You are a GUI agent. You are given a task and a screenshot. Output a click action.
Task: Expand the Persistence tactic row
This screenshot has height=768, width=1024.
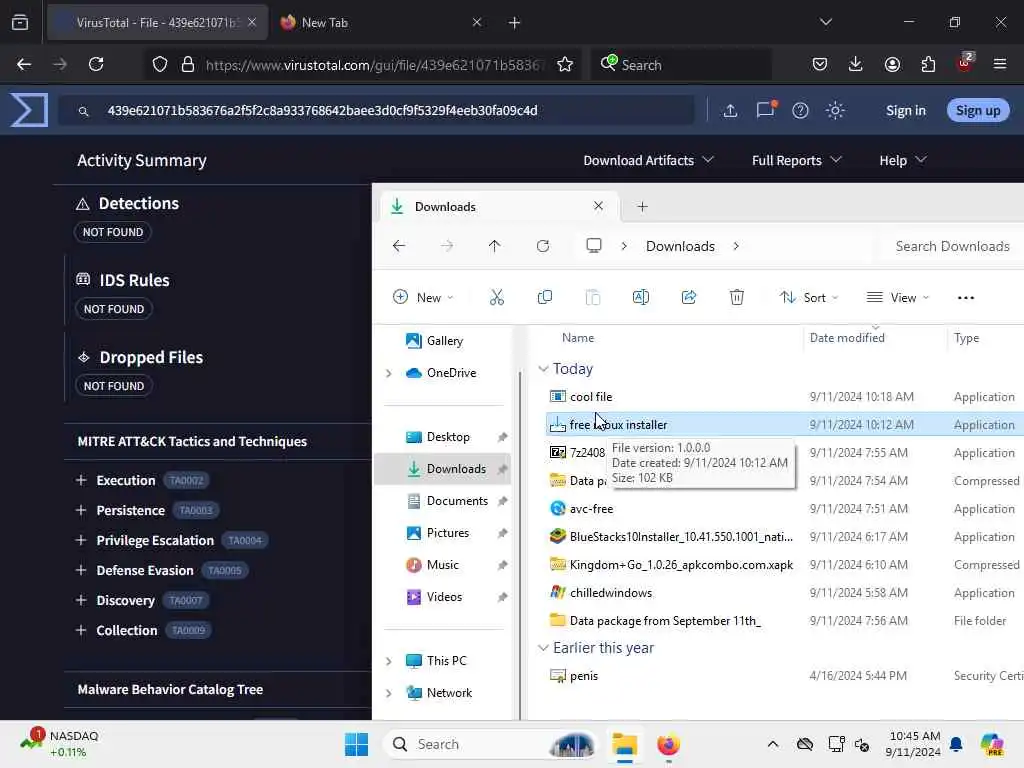point(81,510)
